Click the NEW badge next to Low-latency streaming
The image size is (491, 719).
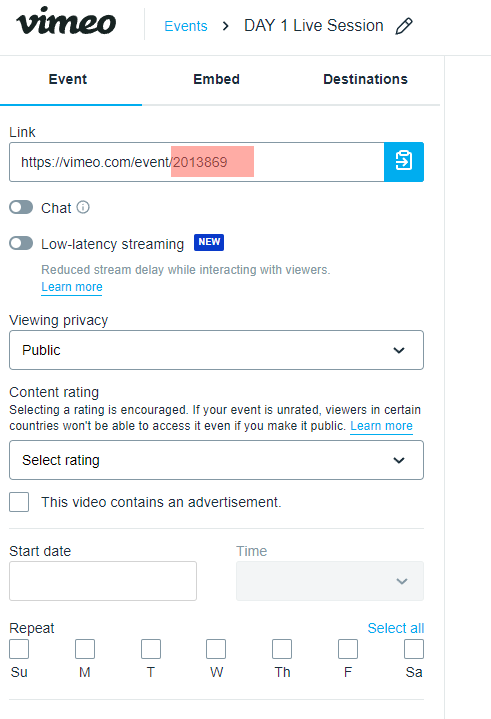point(209,242)
